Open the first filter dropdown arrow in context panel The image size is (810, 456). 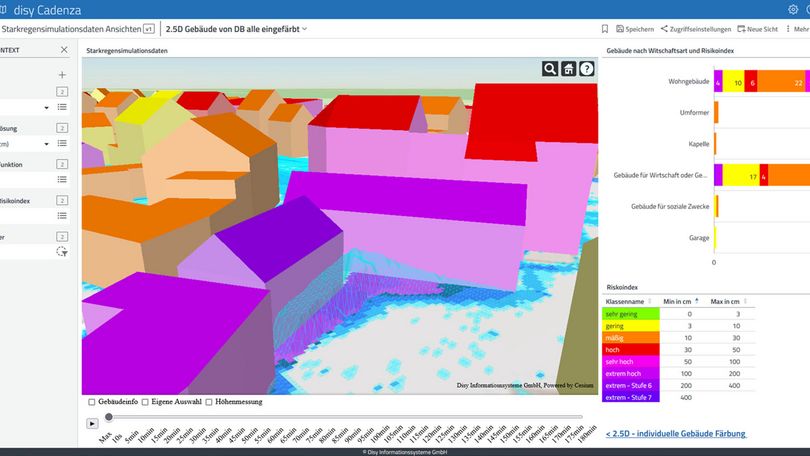[x=46, y=107]
